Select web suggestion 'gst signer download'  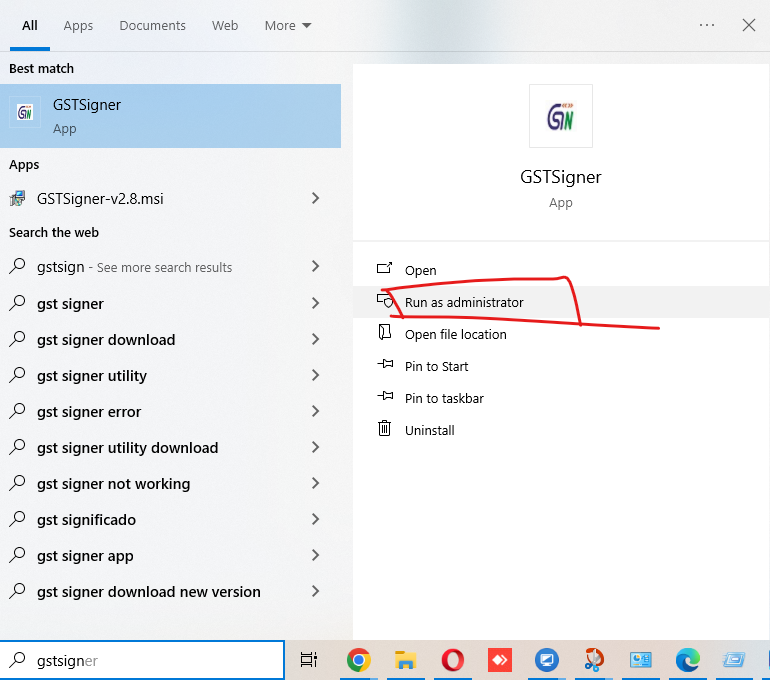pyautogui.click(x=170, y=339)
